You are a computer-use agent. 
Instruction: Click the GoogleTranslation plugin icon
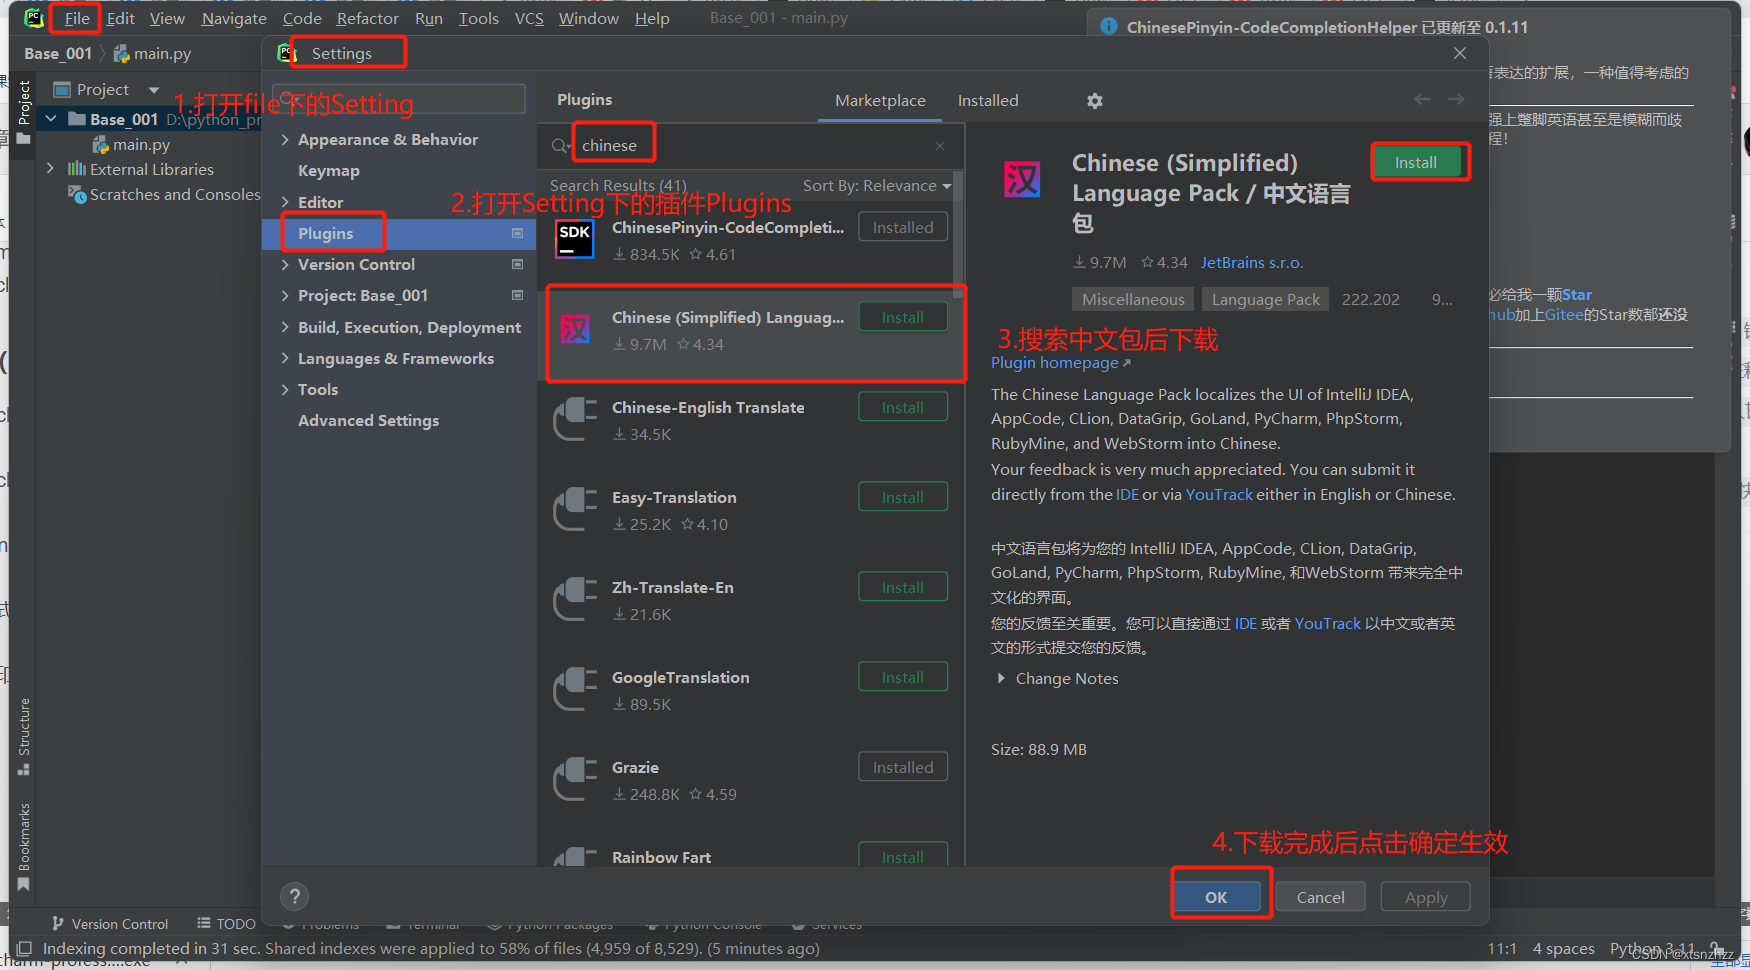coord(574,689)
